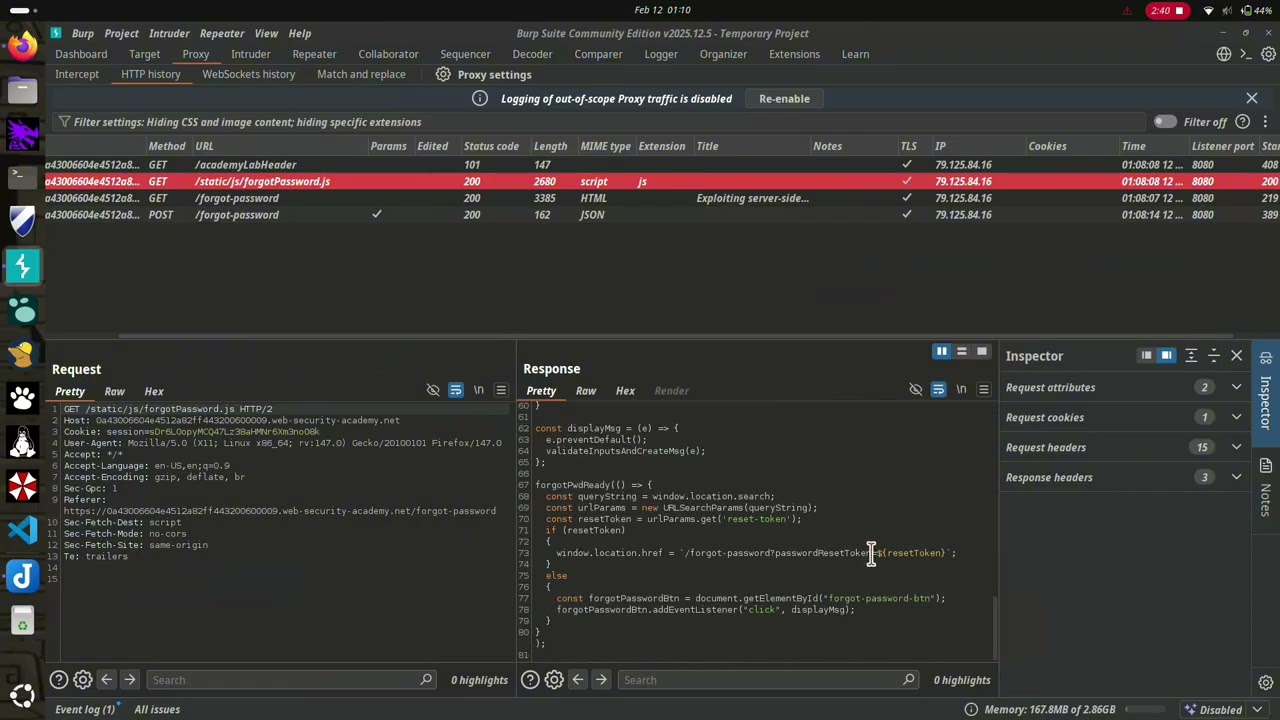Go to previous match in Request search
This screenshot has height=720, width=1280.
107,680
